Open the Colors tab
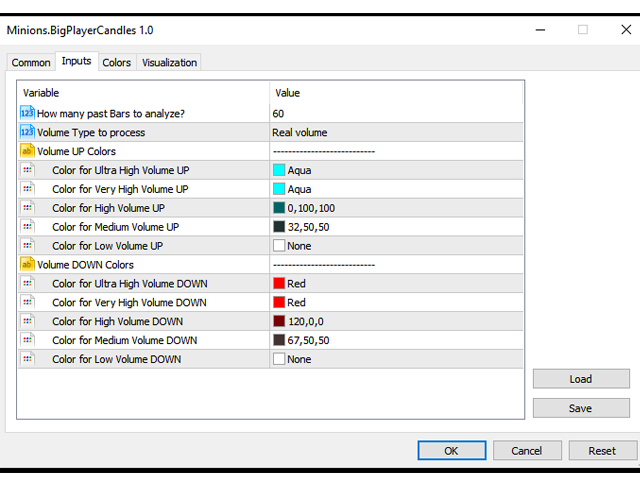The image size is (640, 480). point(117,62)
